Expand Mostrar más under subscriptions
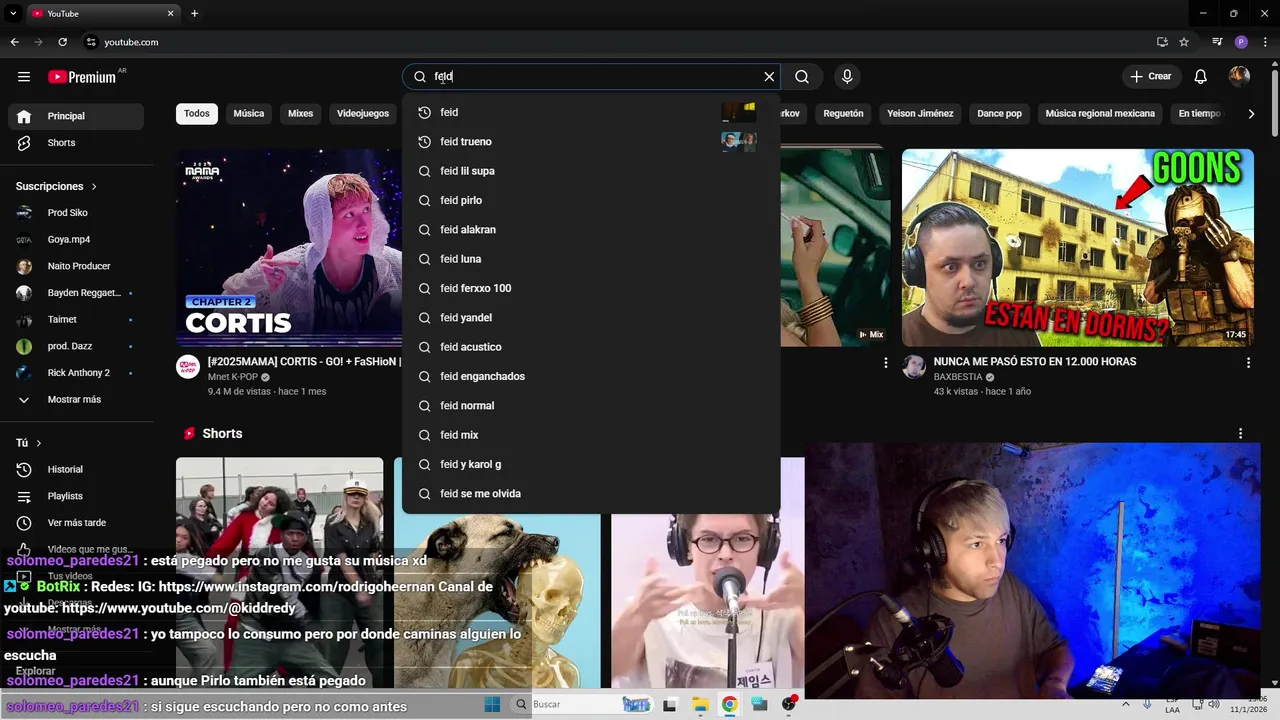 point(76,400)
